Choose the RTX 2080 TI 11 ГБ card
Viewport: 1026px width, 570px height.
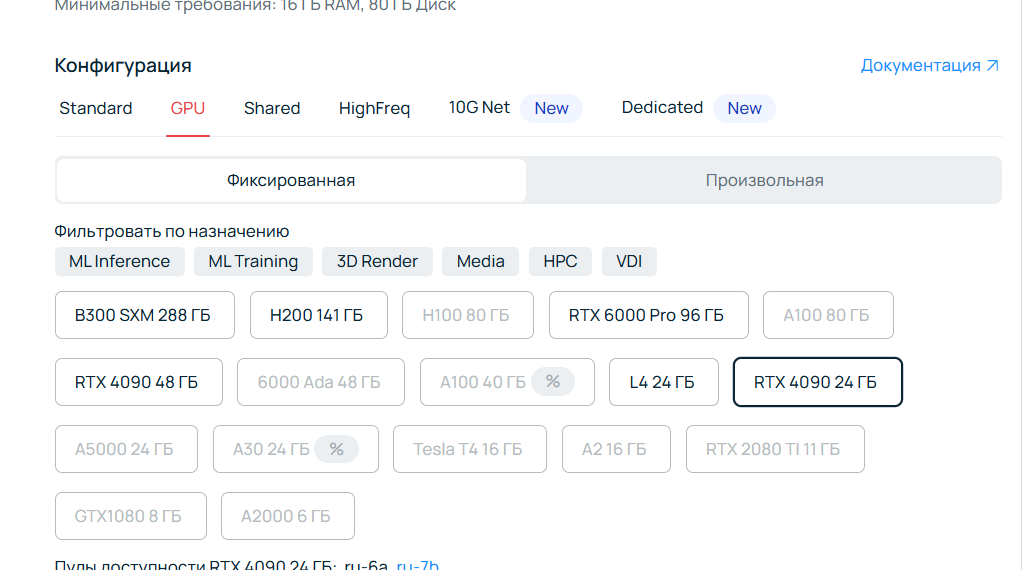(775, 449)
